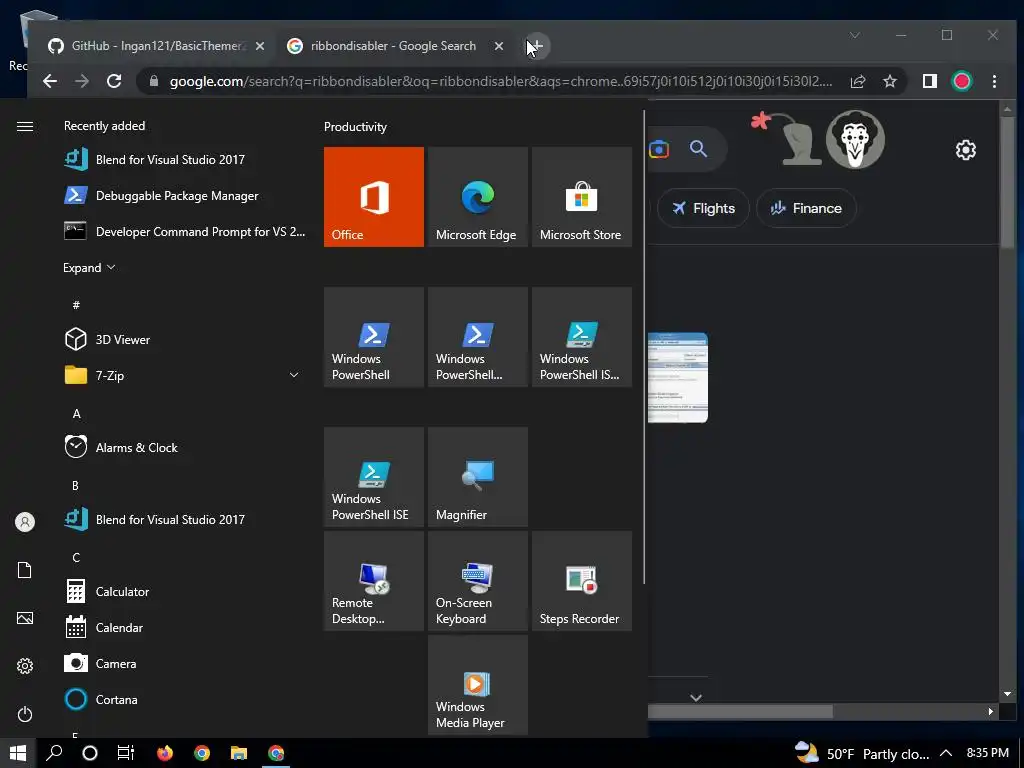Open 3D Viewer from app list

coord(183,340)
